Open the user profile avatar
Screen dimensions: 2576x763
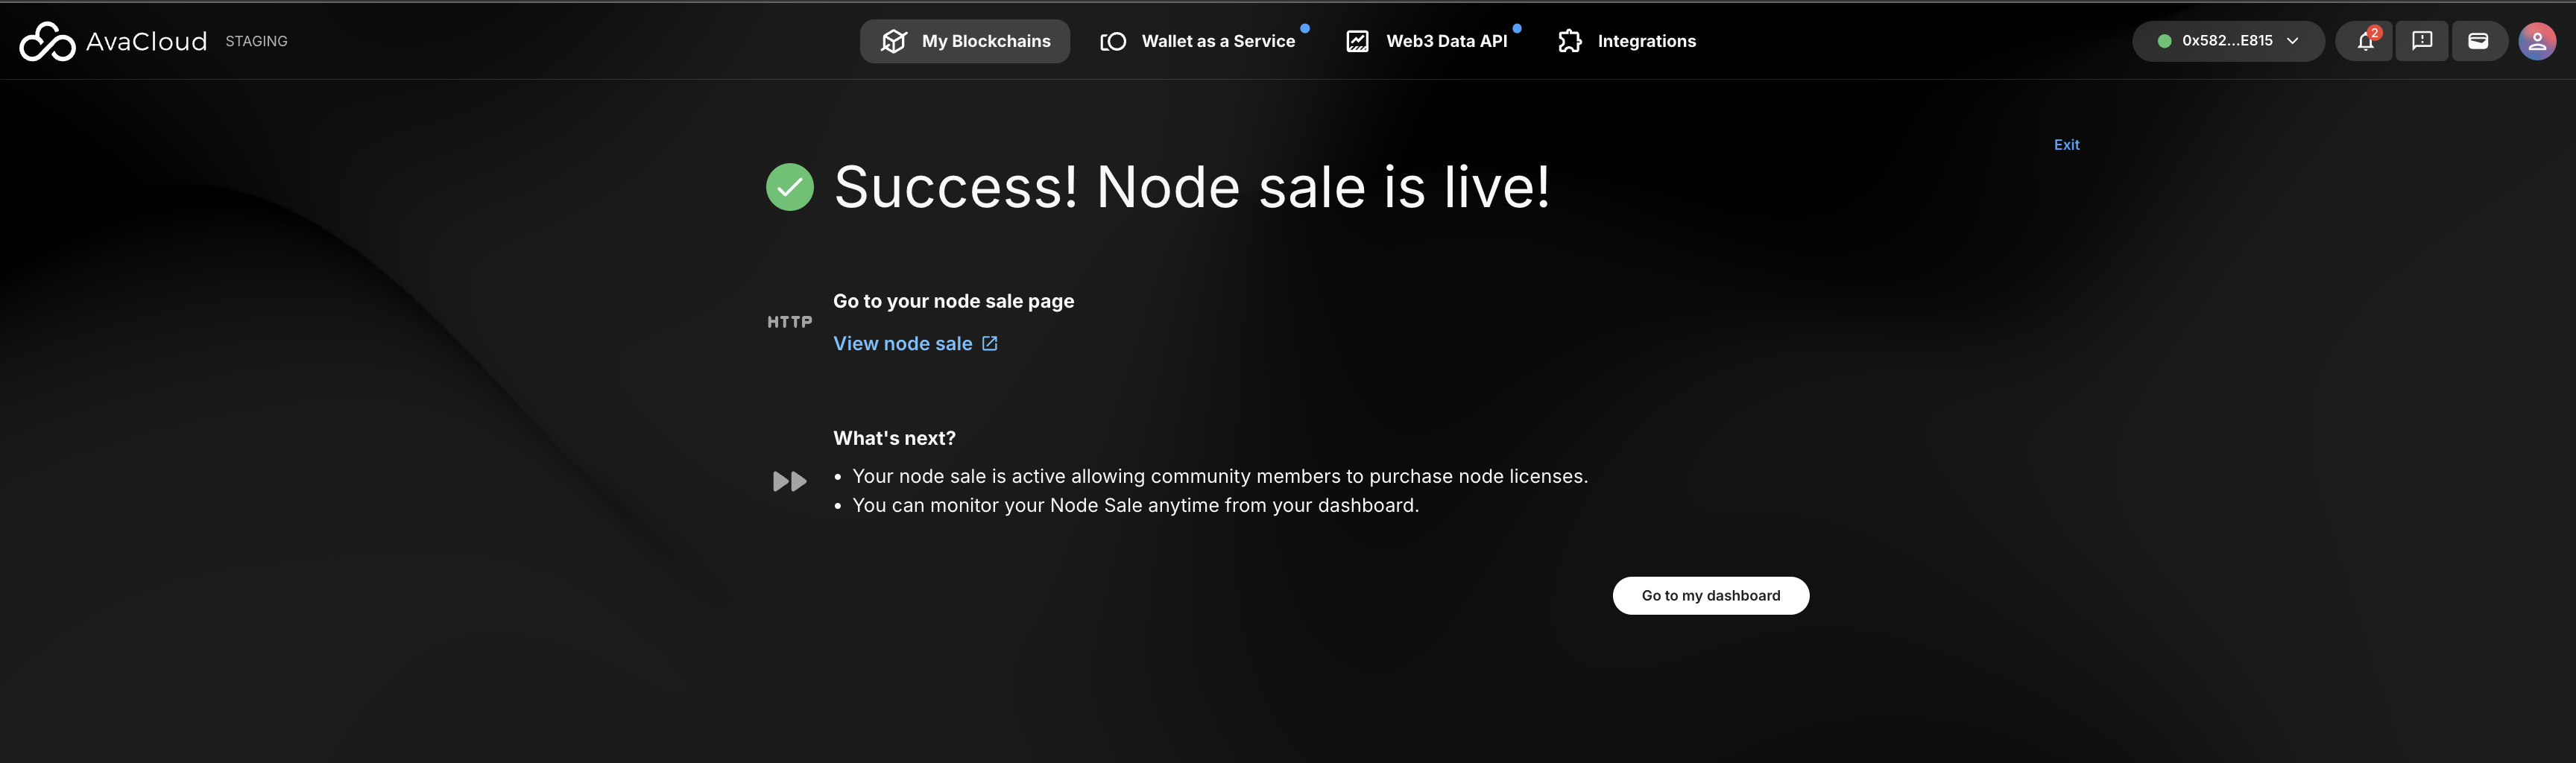pos(2537,41)
